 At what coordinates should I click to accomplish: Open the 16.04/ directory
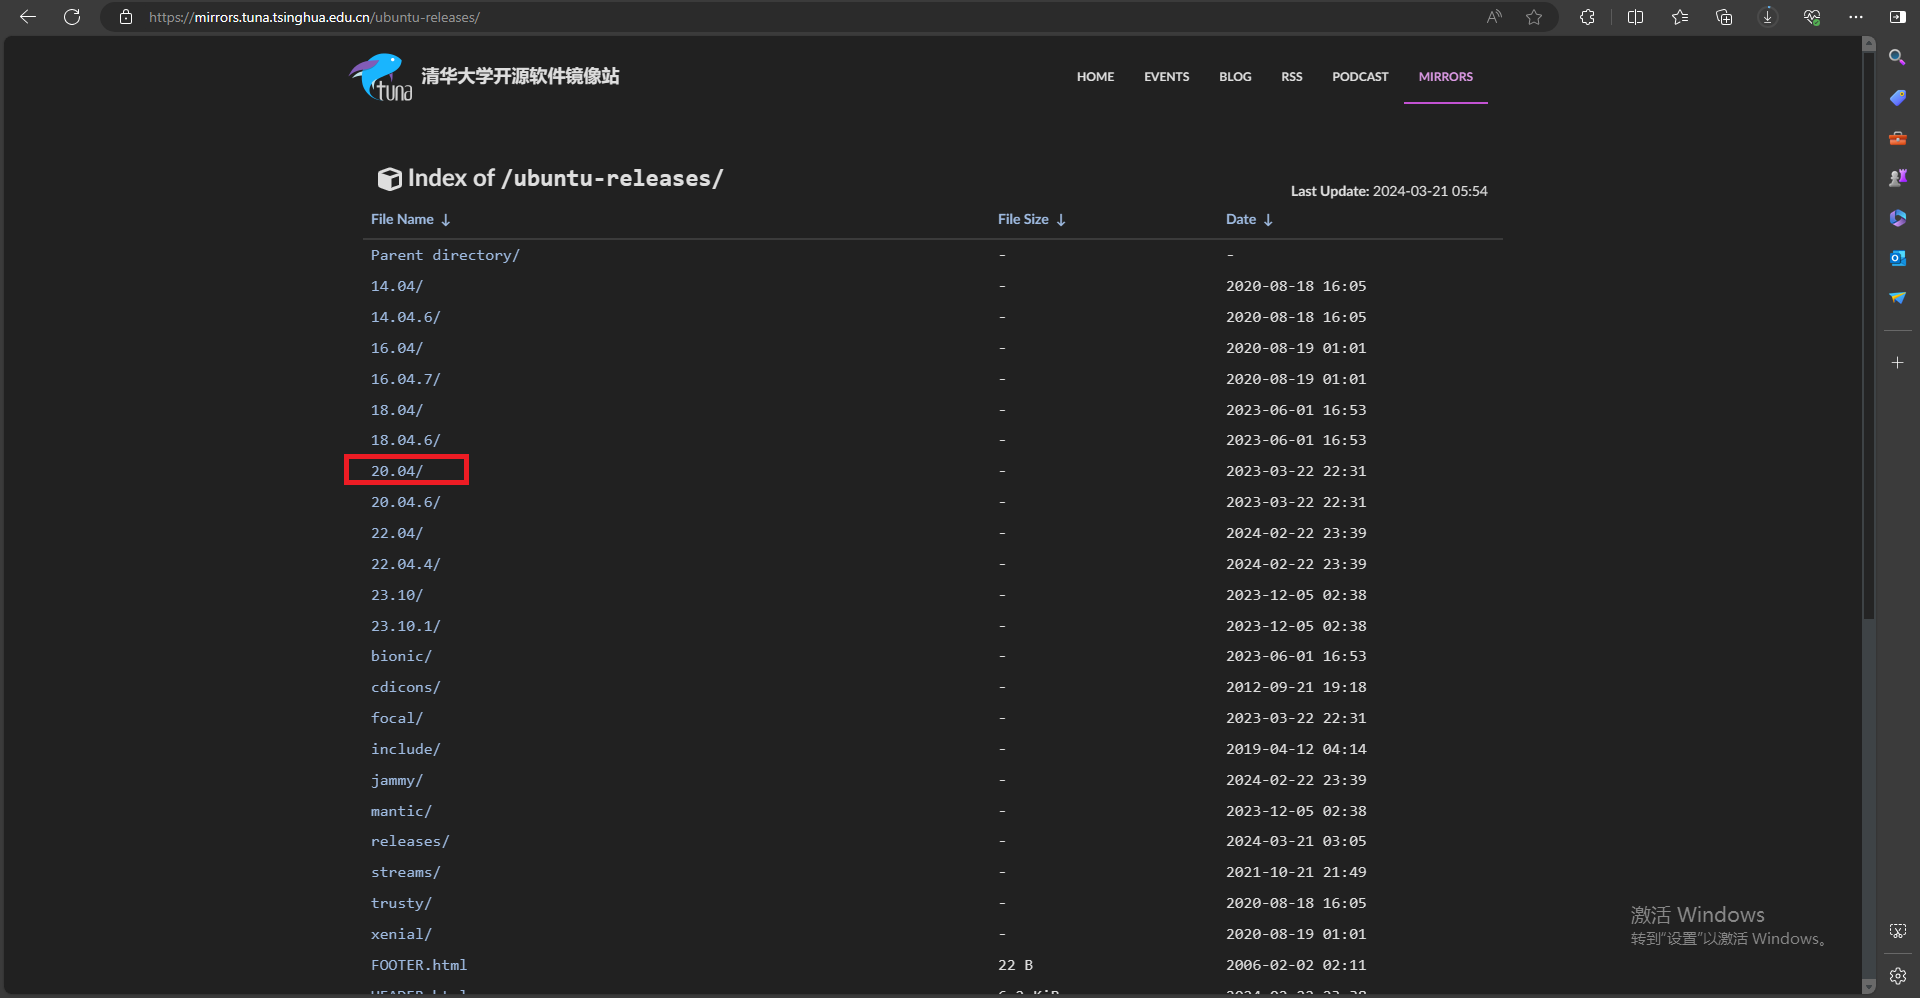(x=397, y=348)
